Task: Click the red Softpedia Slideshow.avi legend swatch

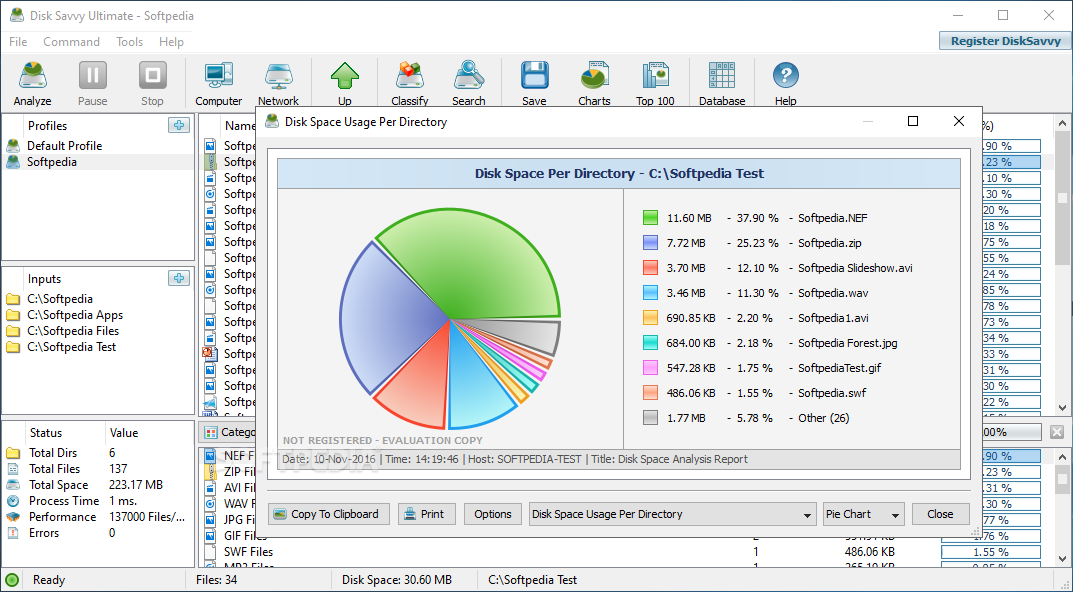Action: (x=650, y=268)
